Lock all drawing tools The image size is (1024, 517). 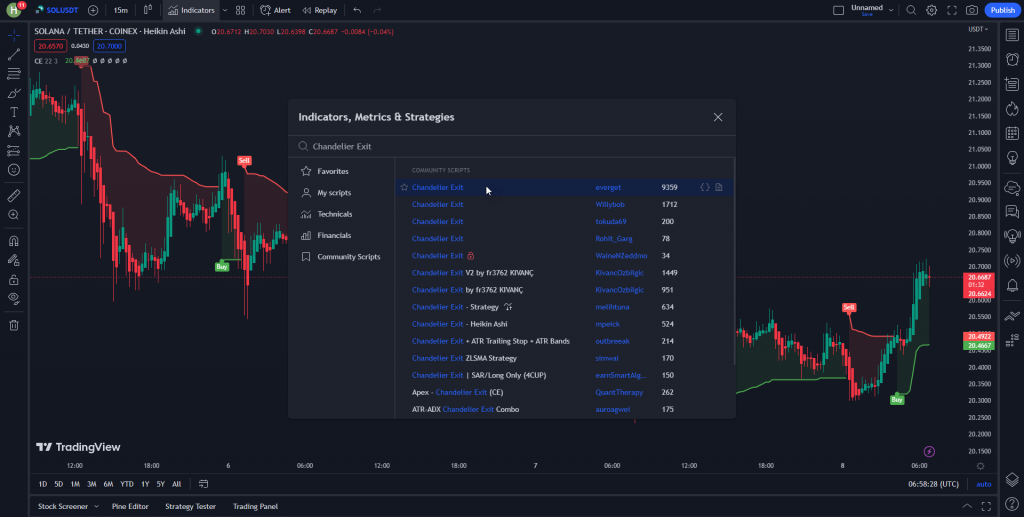(14, 280)
